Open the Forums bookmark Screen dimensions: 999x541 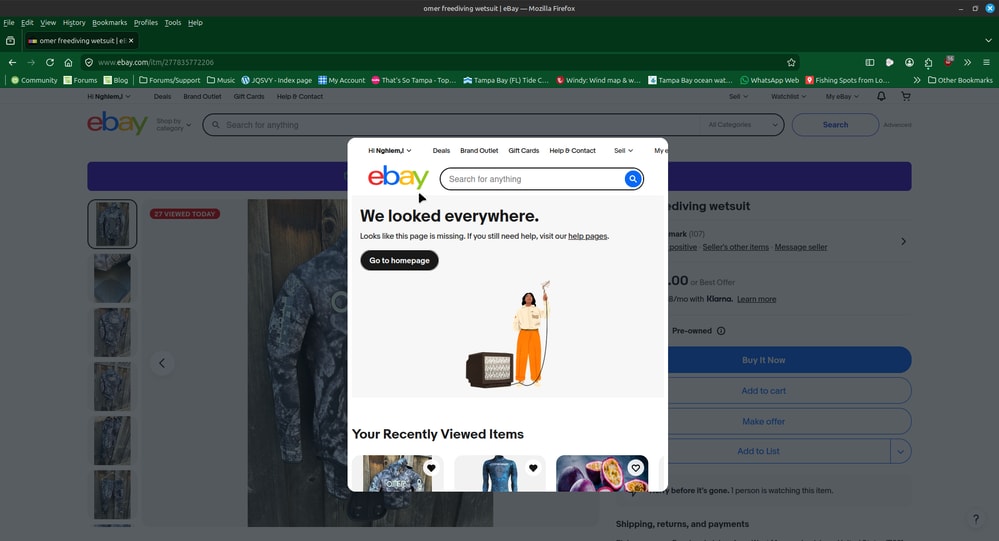(80, 80)
